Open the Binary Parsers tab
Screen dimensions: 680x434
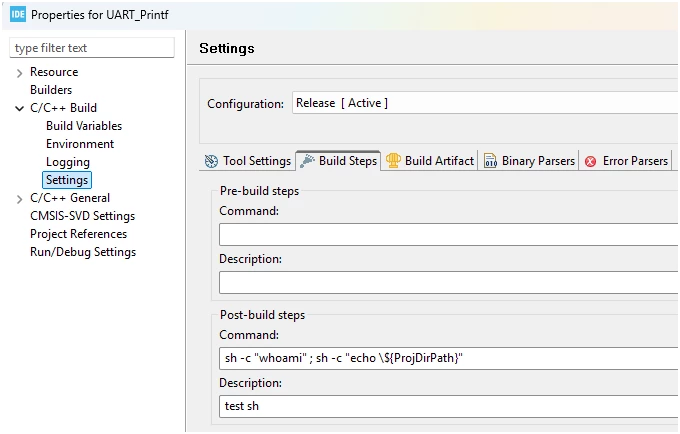[529, 161]
